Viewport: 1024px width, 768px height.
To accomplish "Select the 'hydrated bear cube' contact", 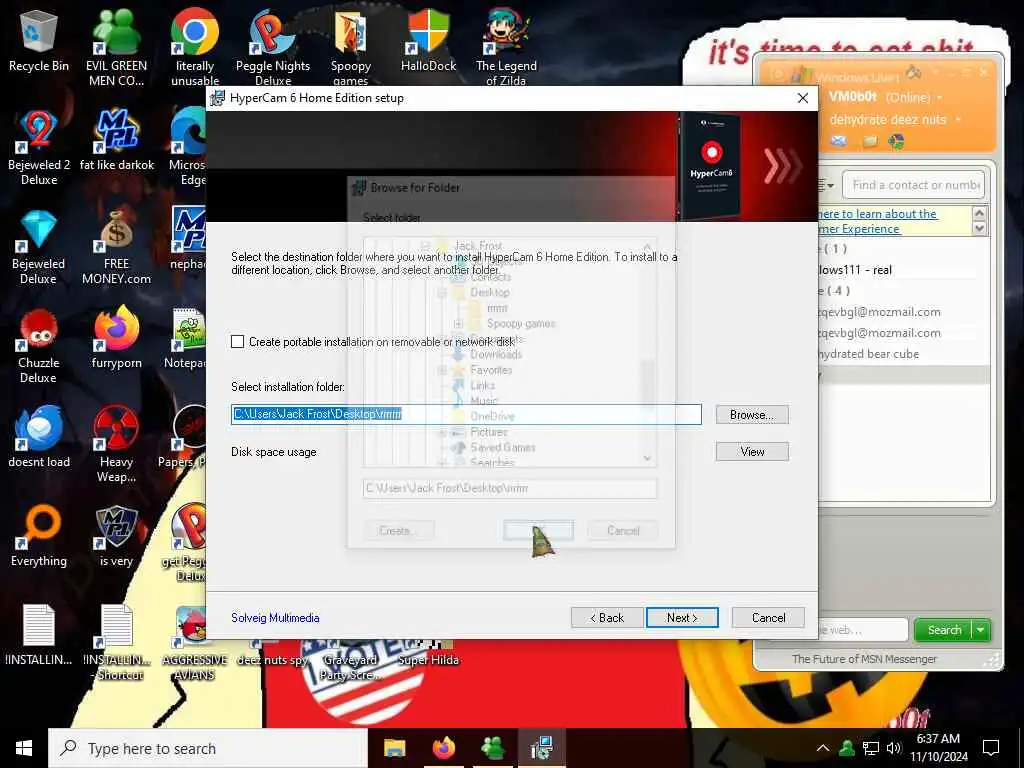I will click(903, 354).
